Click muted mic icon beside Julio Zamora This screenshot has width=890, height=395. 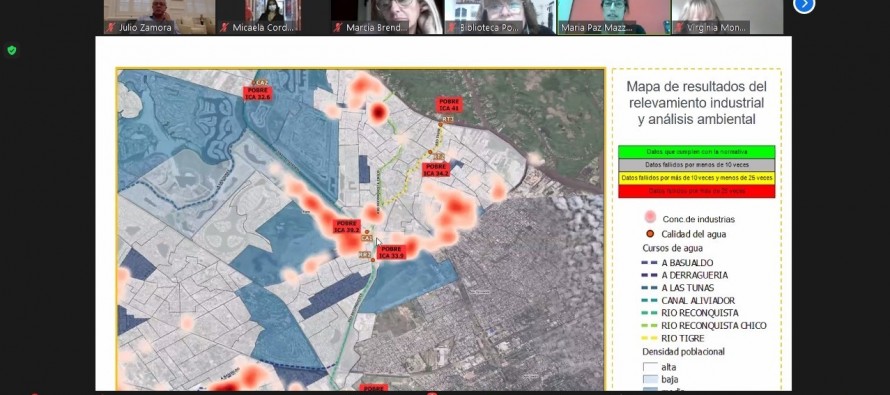tap(111, 27)
